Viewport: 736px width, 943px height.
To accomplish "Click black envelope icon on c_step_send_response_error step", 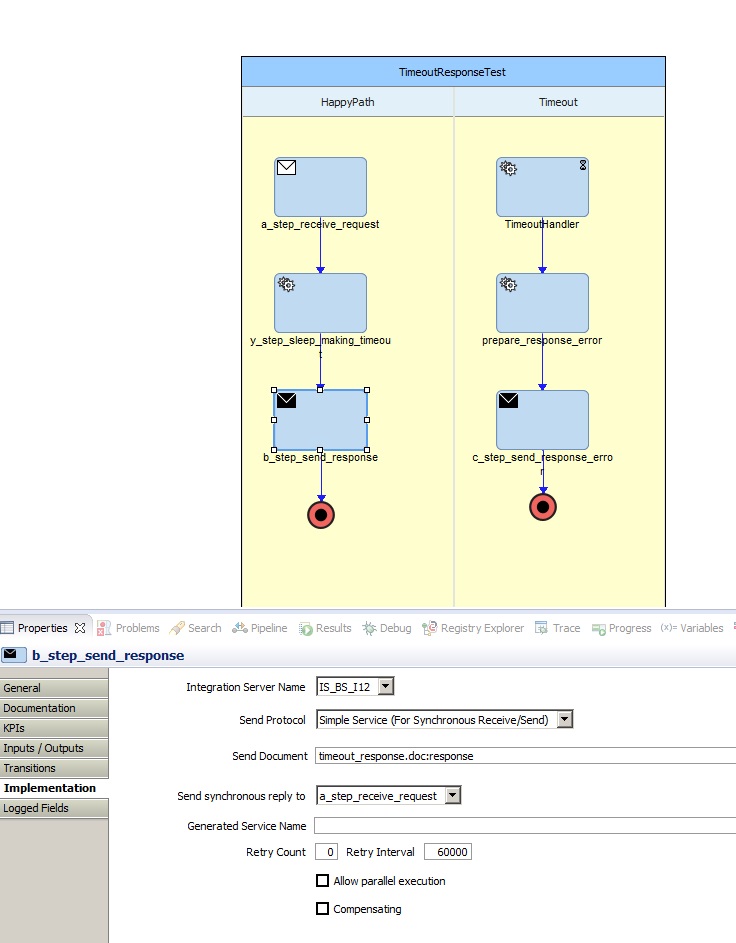I will [508, 400].
